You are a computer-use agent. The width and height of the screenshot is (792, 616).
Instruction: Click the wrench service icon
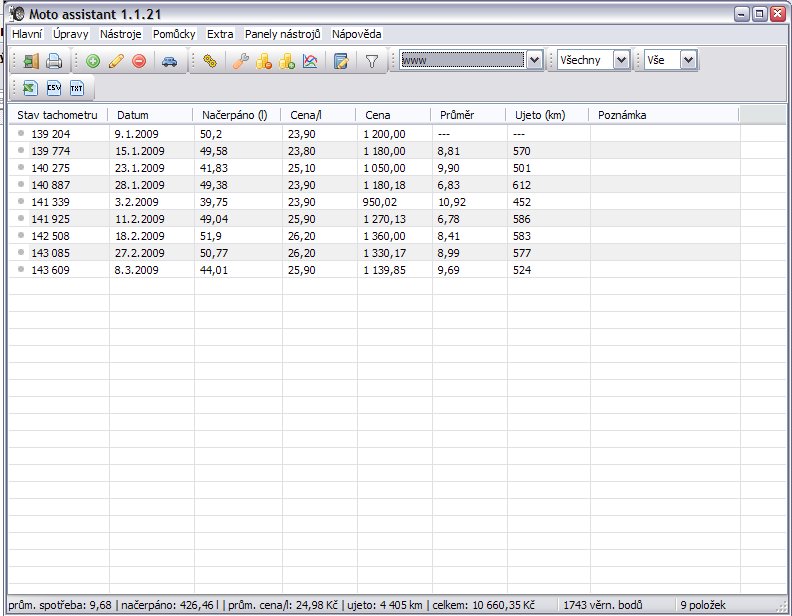pos(240,61)
